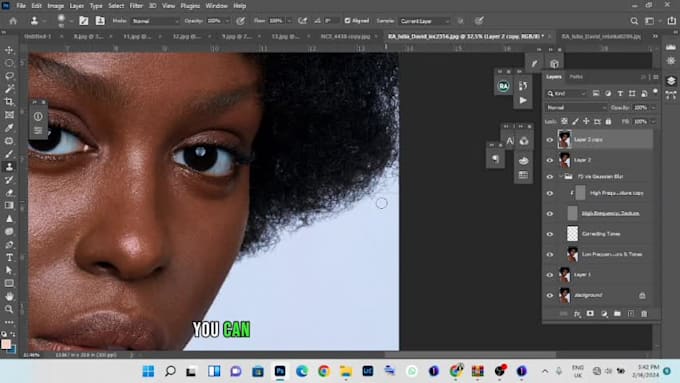Image resolution: width=680 pixels, height=383 pixels.
Task: Open Google Chrome from the taskbar
Action: pos(324,371)
